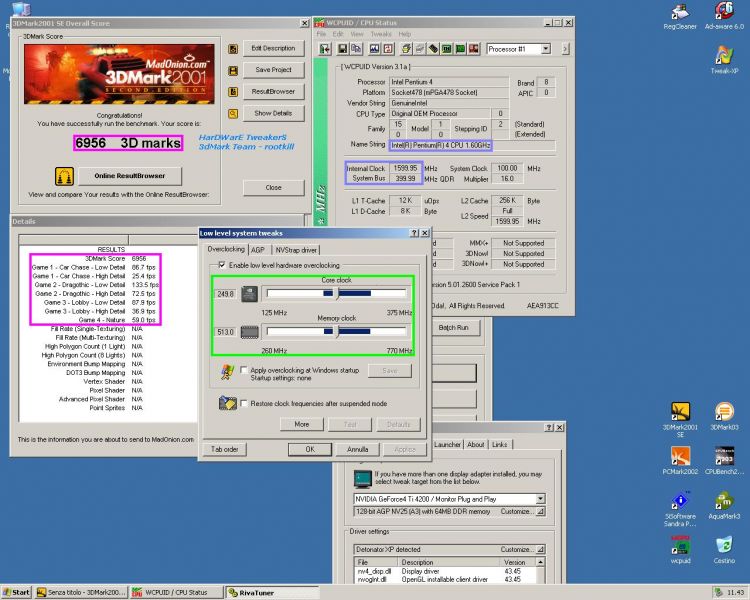The width and height of the screenshot is (750, 600).
Task: Click the Batch Run button
Action: (453, 328)
